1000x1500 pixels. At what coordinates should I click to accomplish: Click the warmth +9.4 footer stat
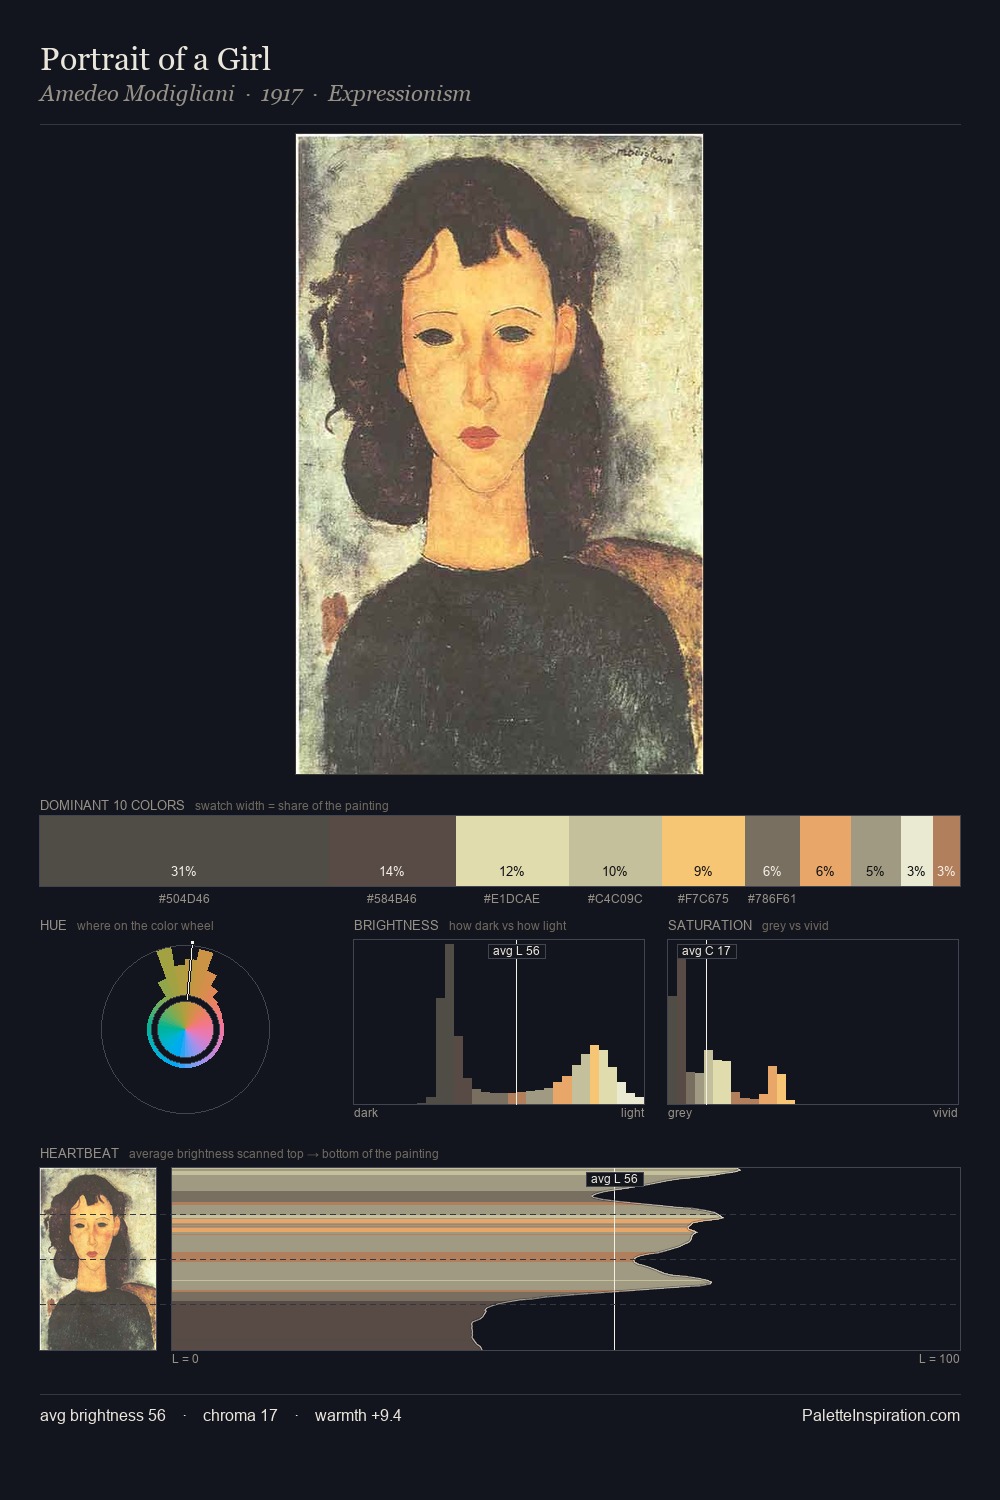[x=358, y=1415]
